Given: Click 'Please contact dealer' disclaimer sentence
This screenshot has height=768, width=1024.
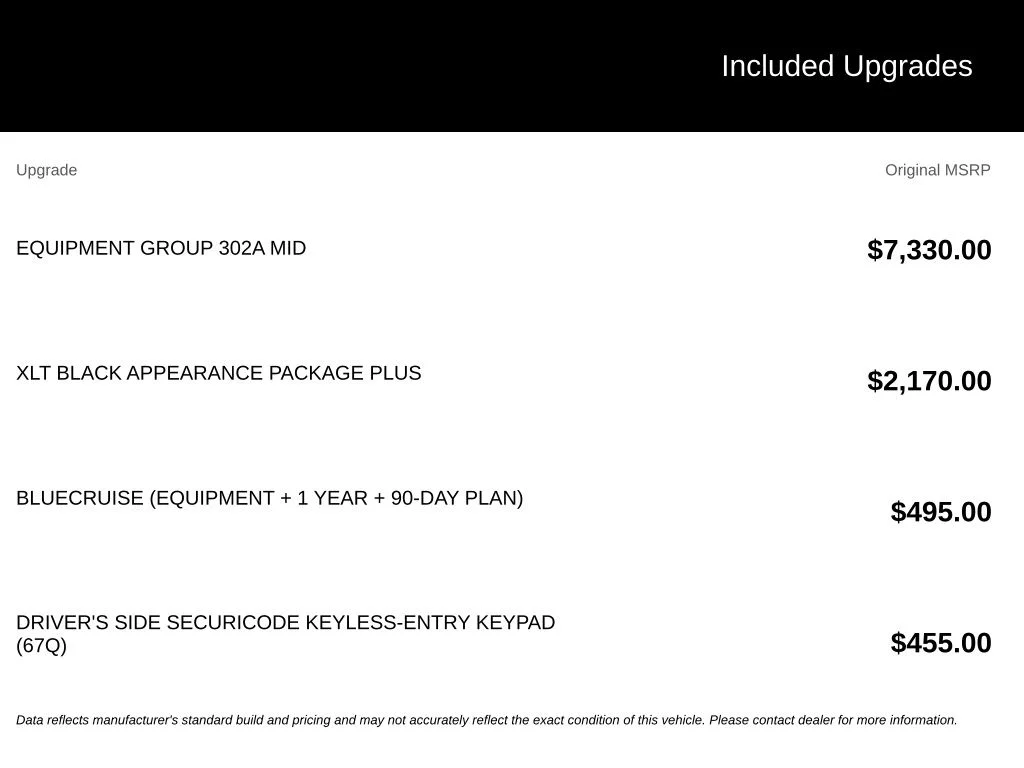Looking at the screenshot, I should pos(833,720).
